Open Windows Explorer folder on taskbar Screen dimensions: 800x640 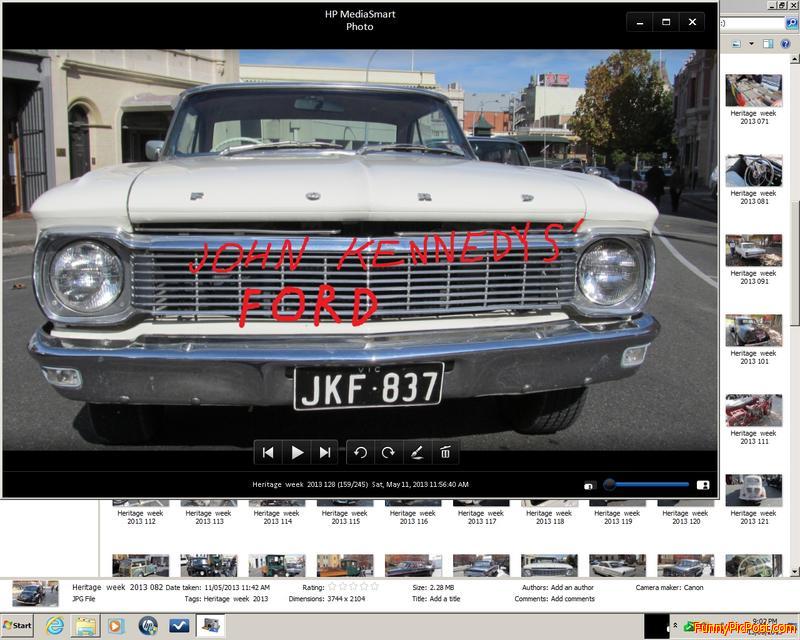point(86,626)
